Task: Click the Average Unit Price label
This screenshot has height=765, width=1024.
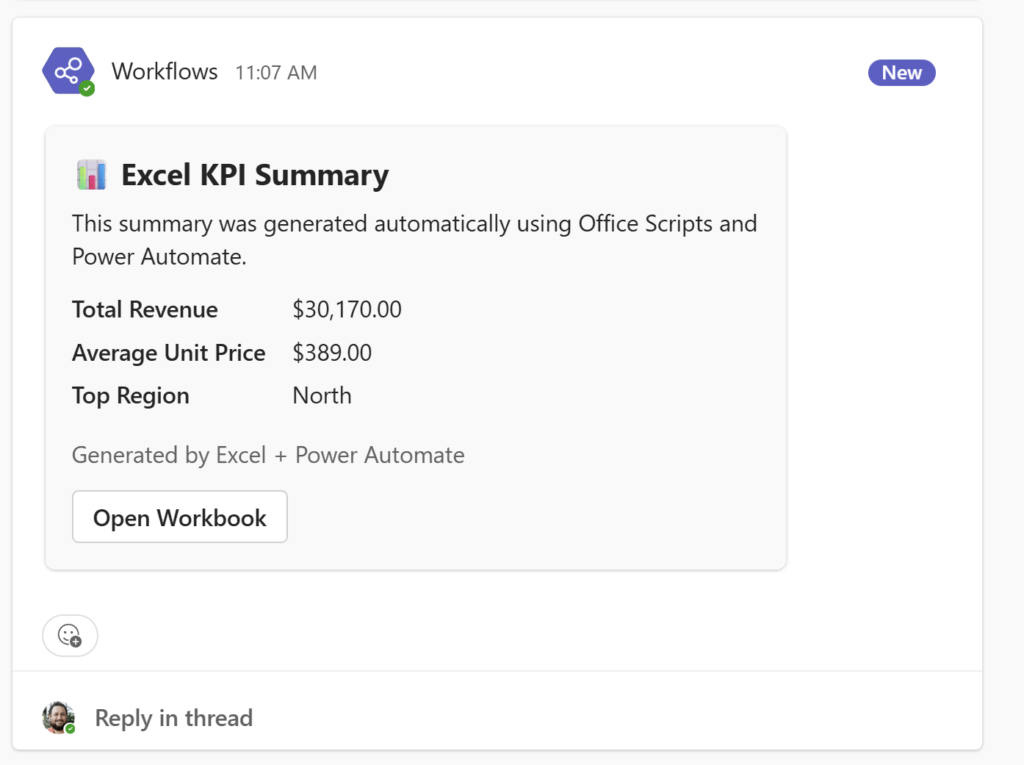Action: [x=168, y=353]
